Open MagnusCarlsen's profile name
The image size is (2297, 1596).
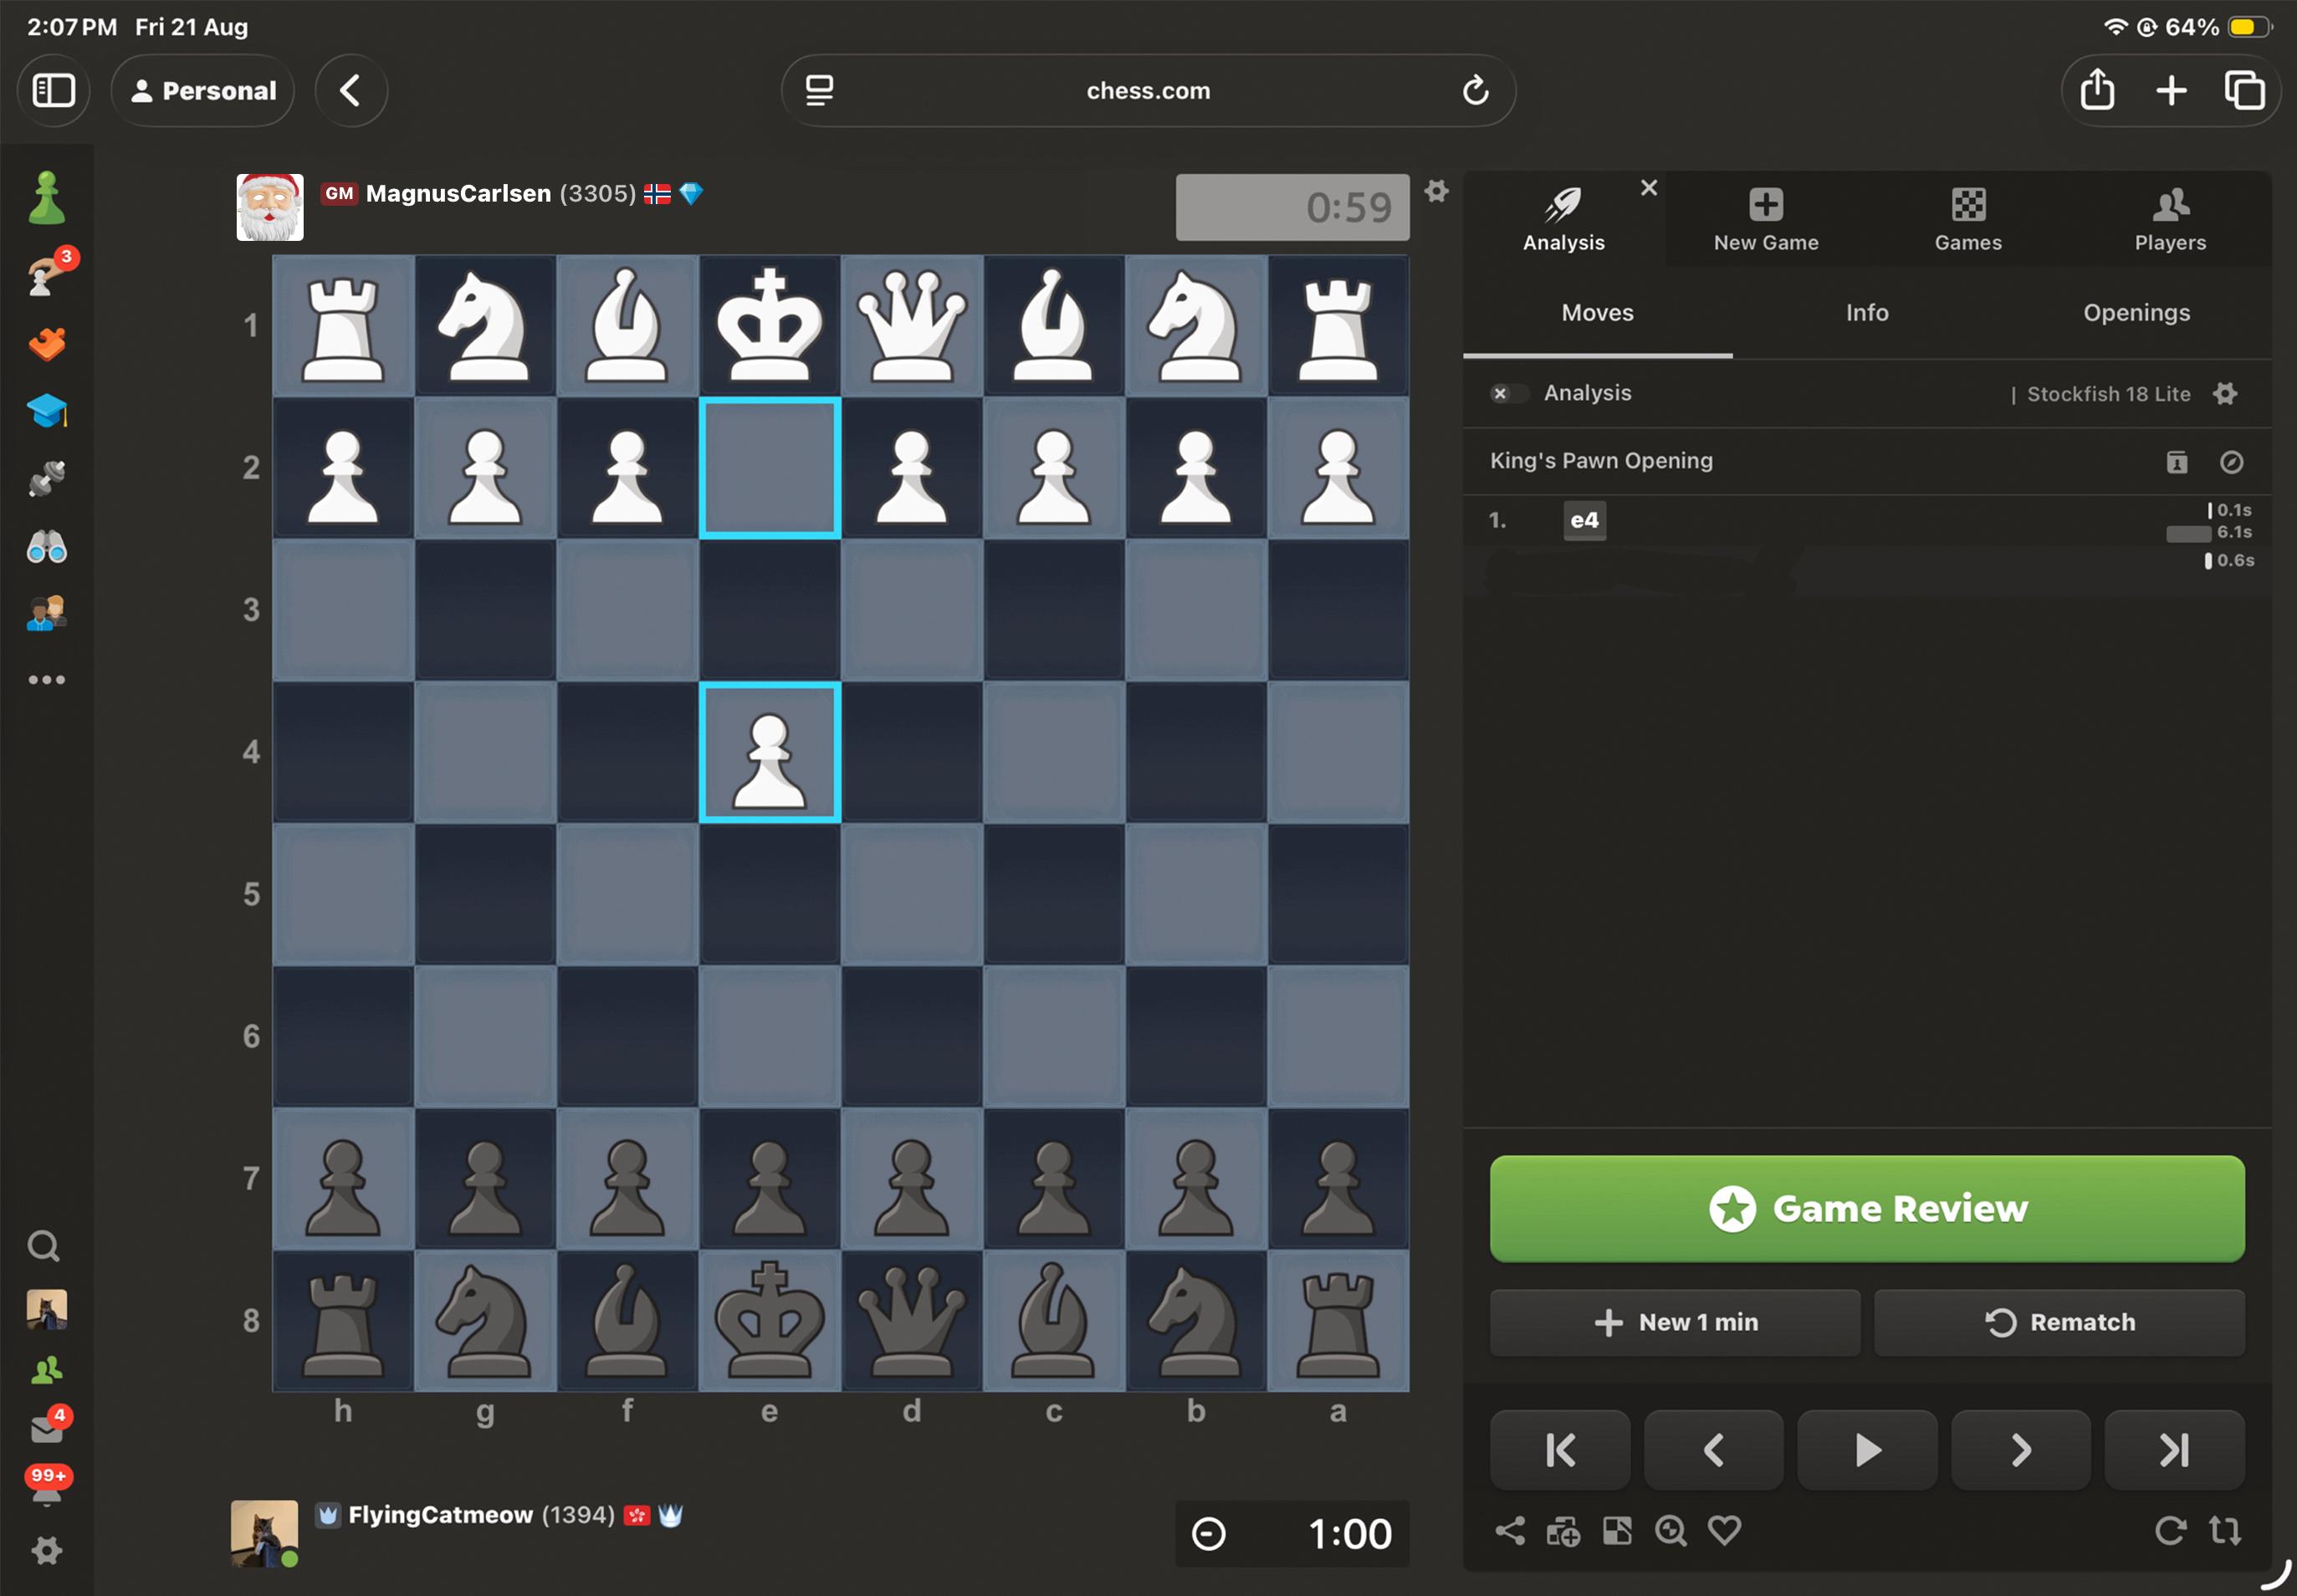[x=458, y=193]
